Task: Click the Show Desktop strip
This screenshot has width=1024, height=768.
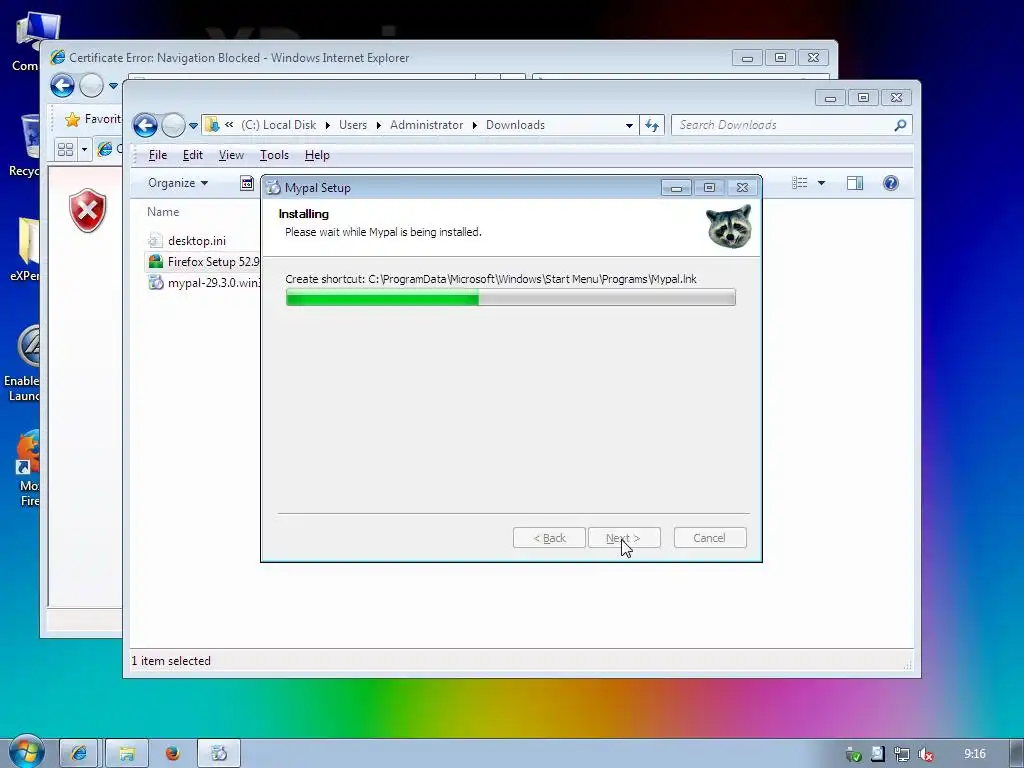Action: coord(1016,754)
